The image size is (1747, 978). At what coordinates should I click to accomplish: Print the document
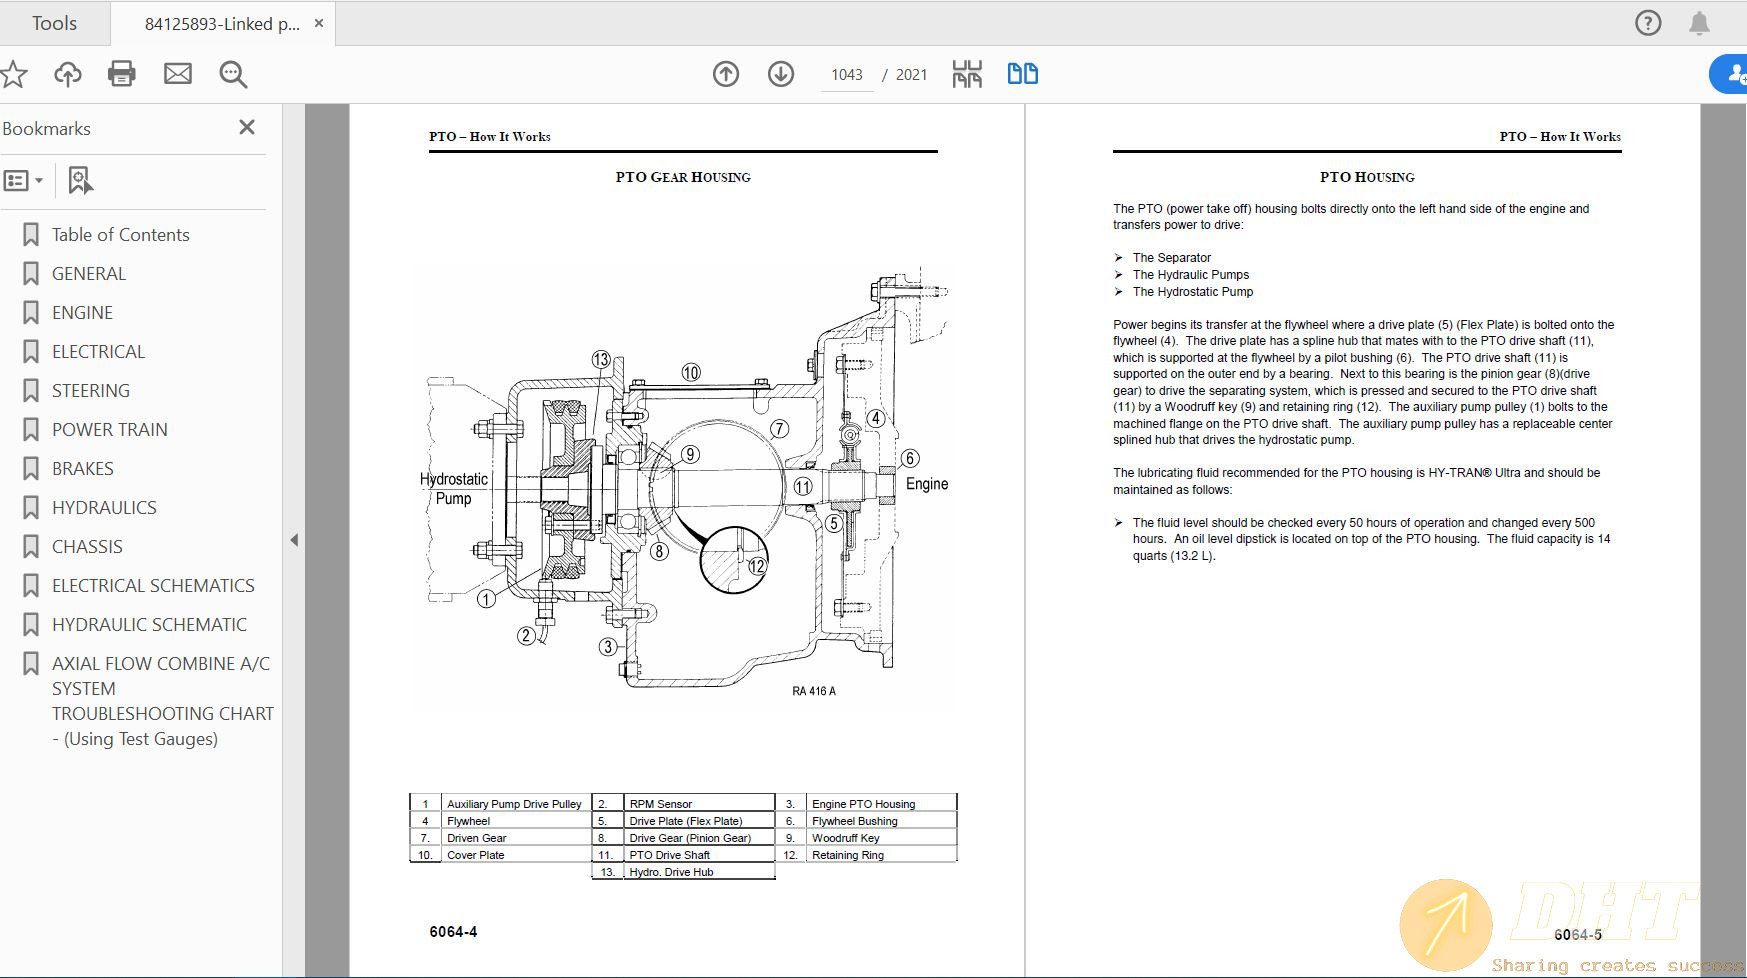click(x=122, y=73)
